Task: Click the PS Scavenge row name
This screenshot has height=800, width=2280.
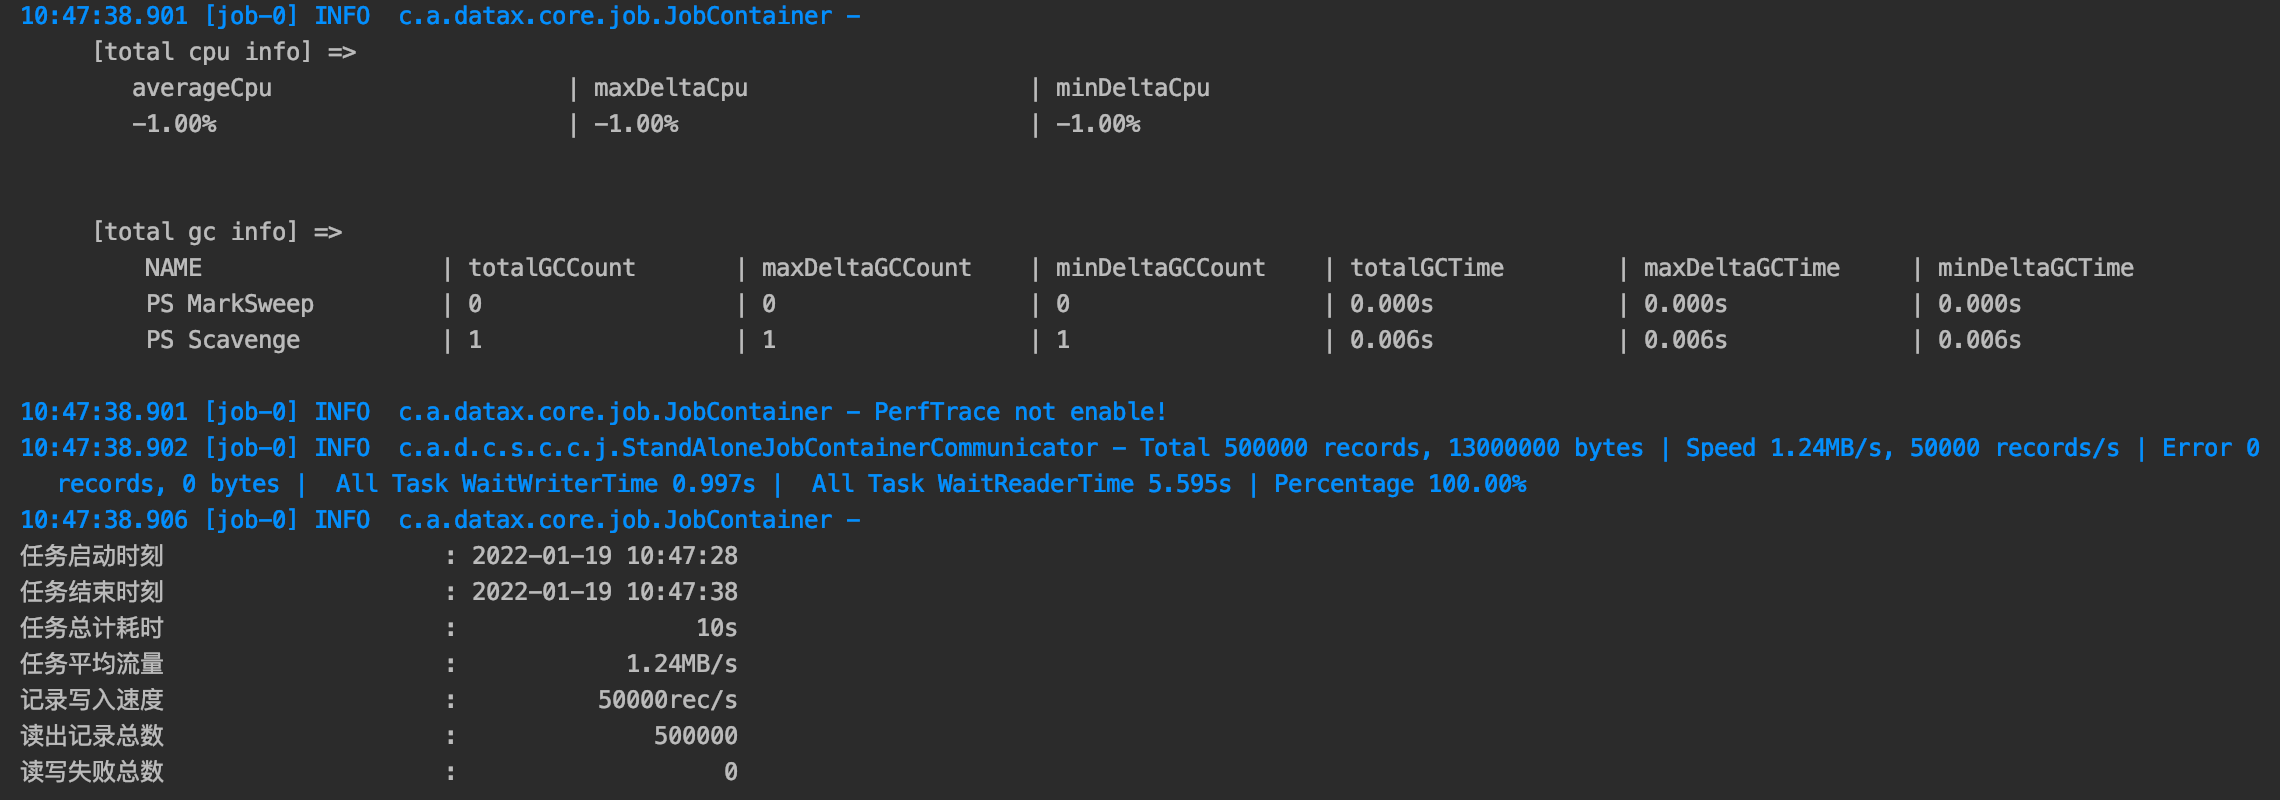Action: (223, 340)
